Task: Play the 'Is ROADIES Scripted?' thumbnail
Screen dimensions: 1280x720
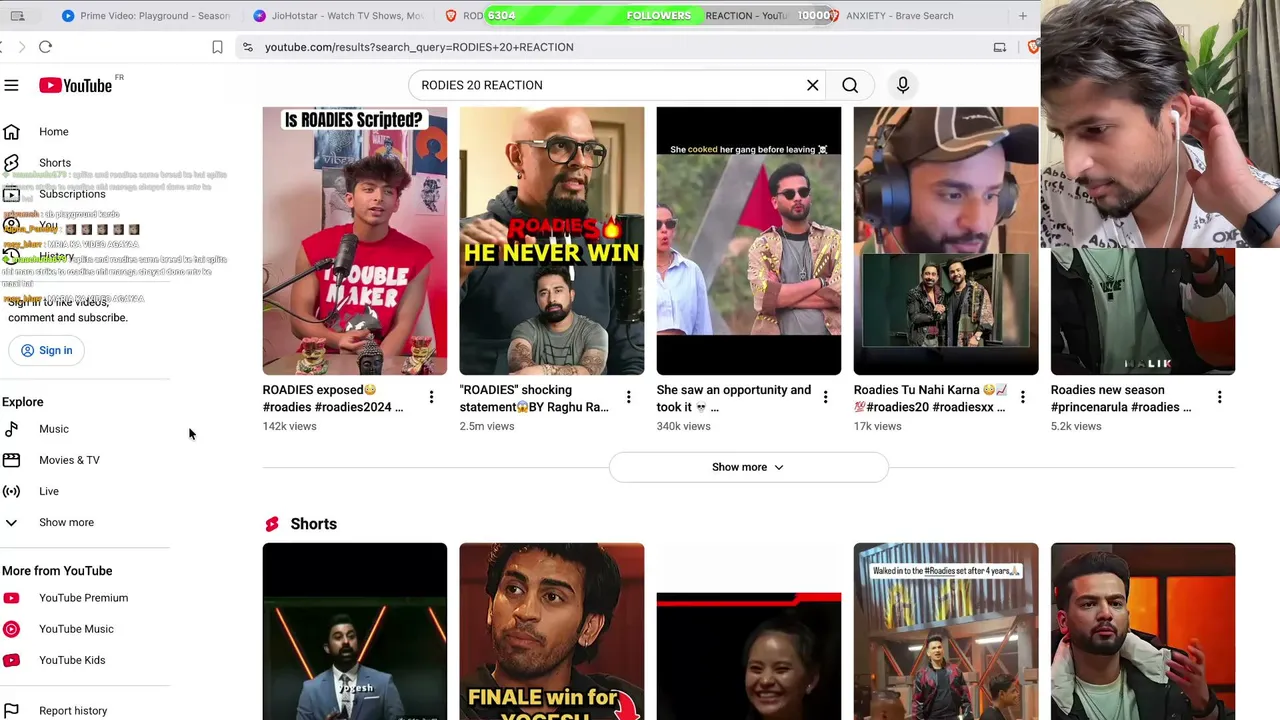Action: 355,241
